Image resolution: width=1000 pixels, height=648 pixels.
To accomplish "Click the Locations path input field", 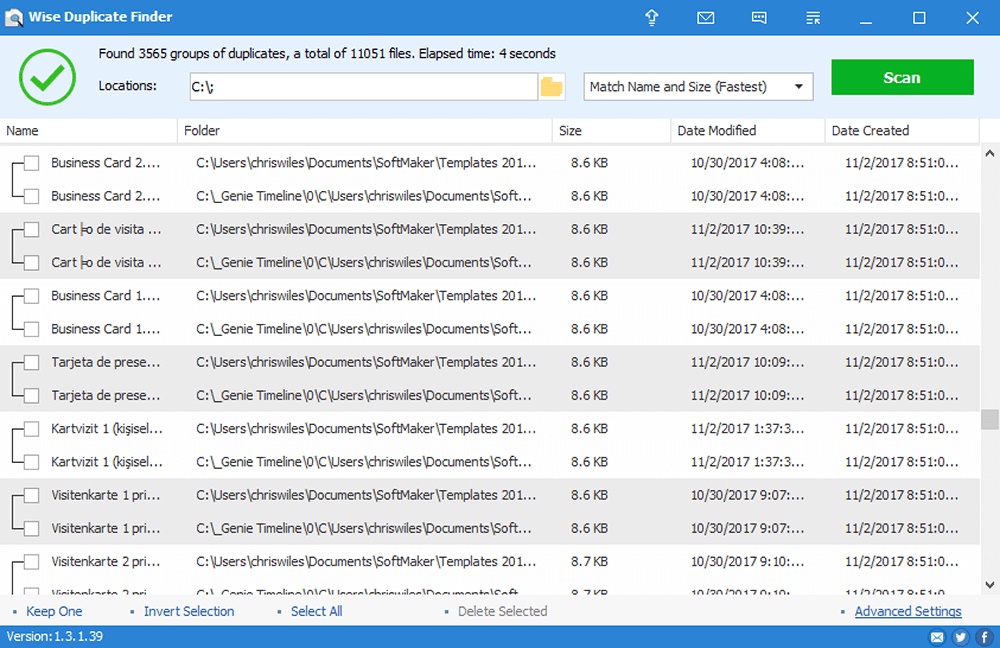I will pos(364,87).
